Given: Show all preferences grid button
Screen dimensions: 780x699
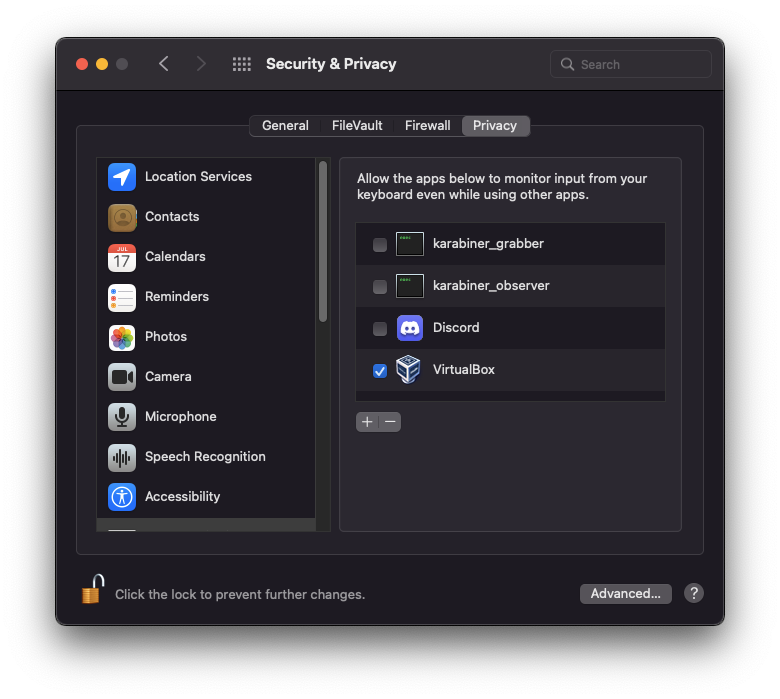Looking at the screenshot, I should coord(242,64).
